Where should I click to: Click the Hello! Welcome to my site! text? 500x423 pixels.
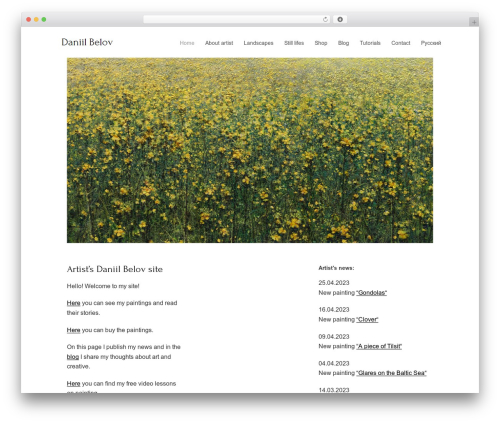tap(103, 286)
